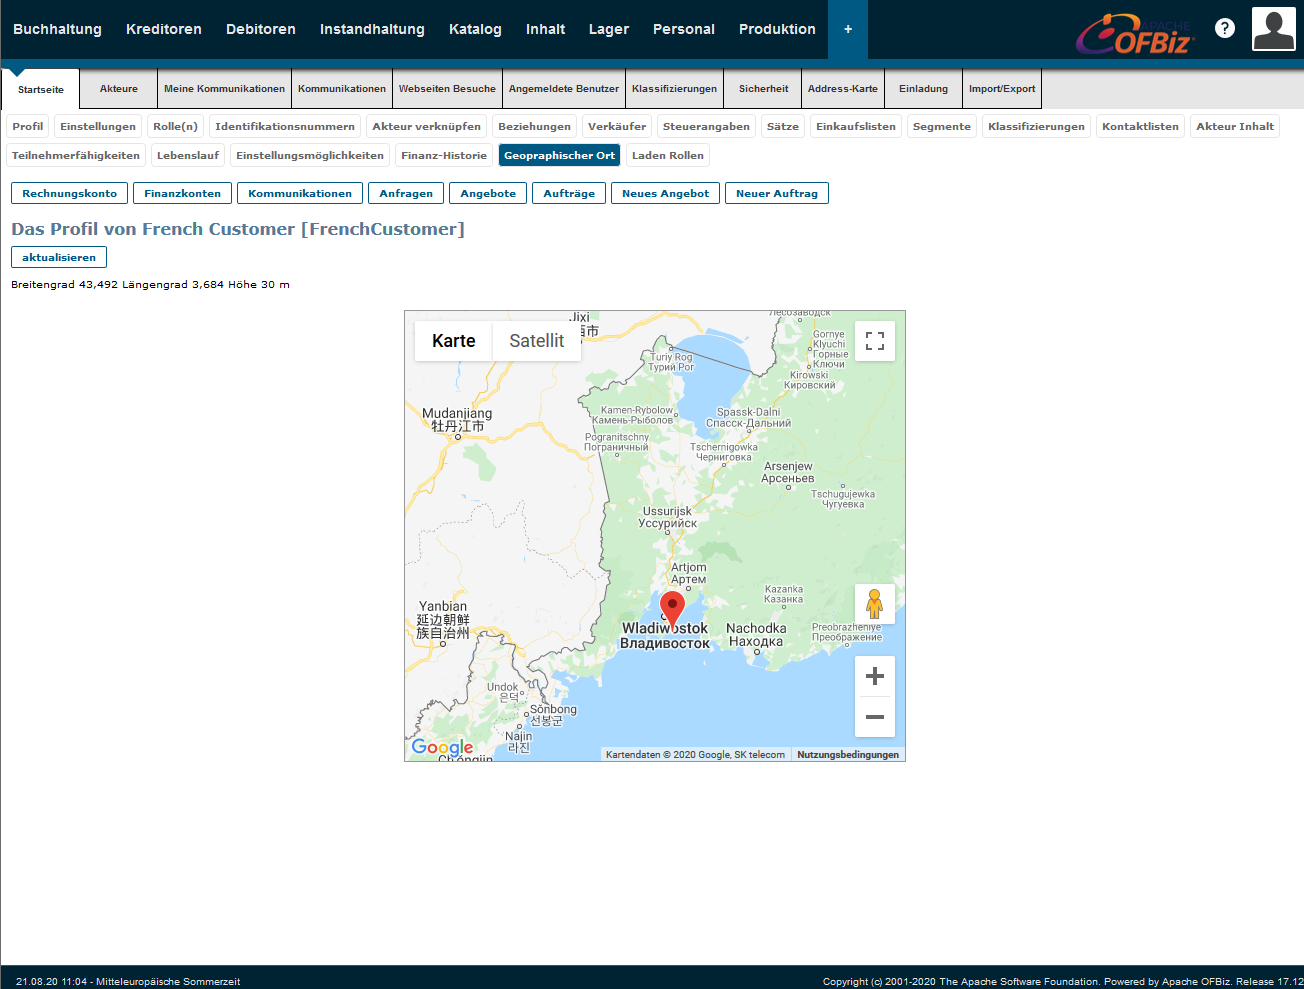1304x989 pixels.
Task: Open the Sicherheit tab
Action: 763,88
